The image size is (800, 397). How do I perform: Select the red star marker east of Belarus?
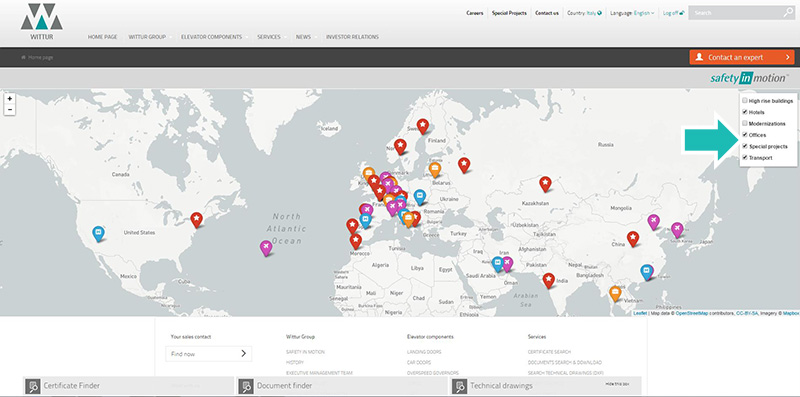(464, 165)
